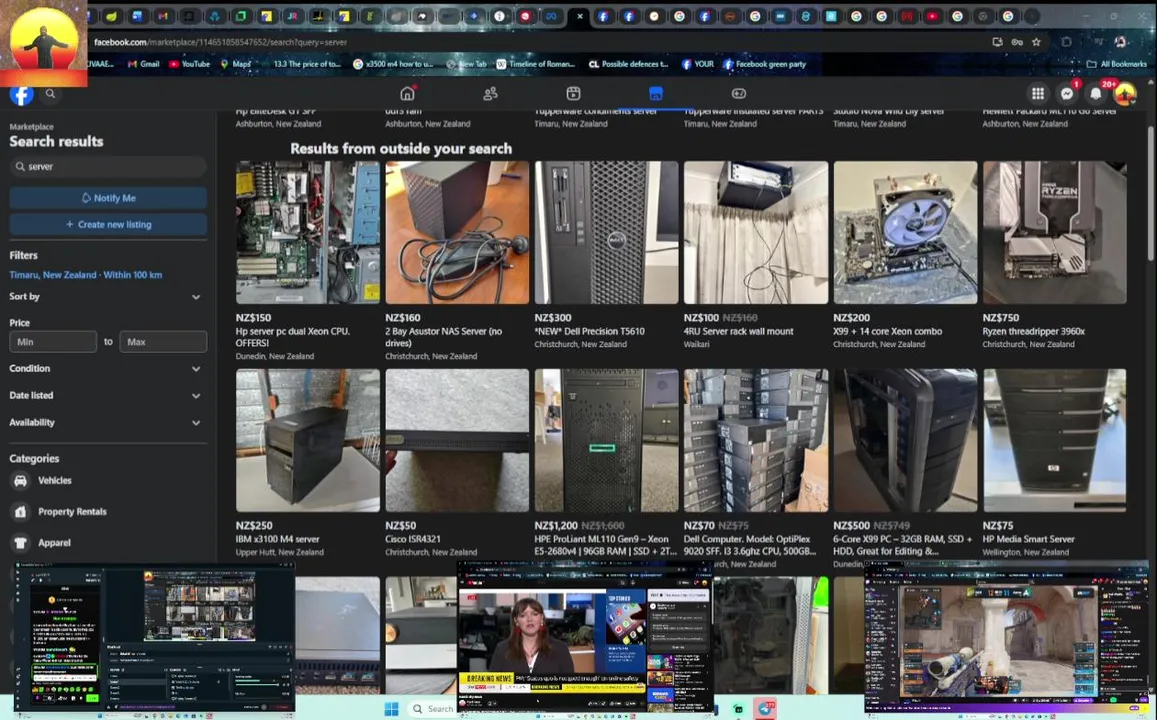The height and width of the screenshot is (720, 1157).
Task: Change the Timaru location filter link
Action: (86, 274)
